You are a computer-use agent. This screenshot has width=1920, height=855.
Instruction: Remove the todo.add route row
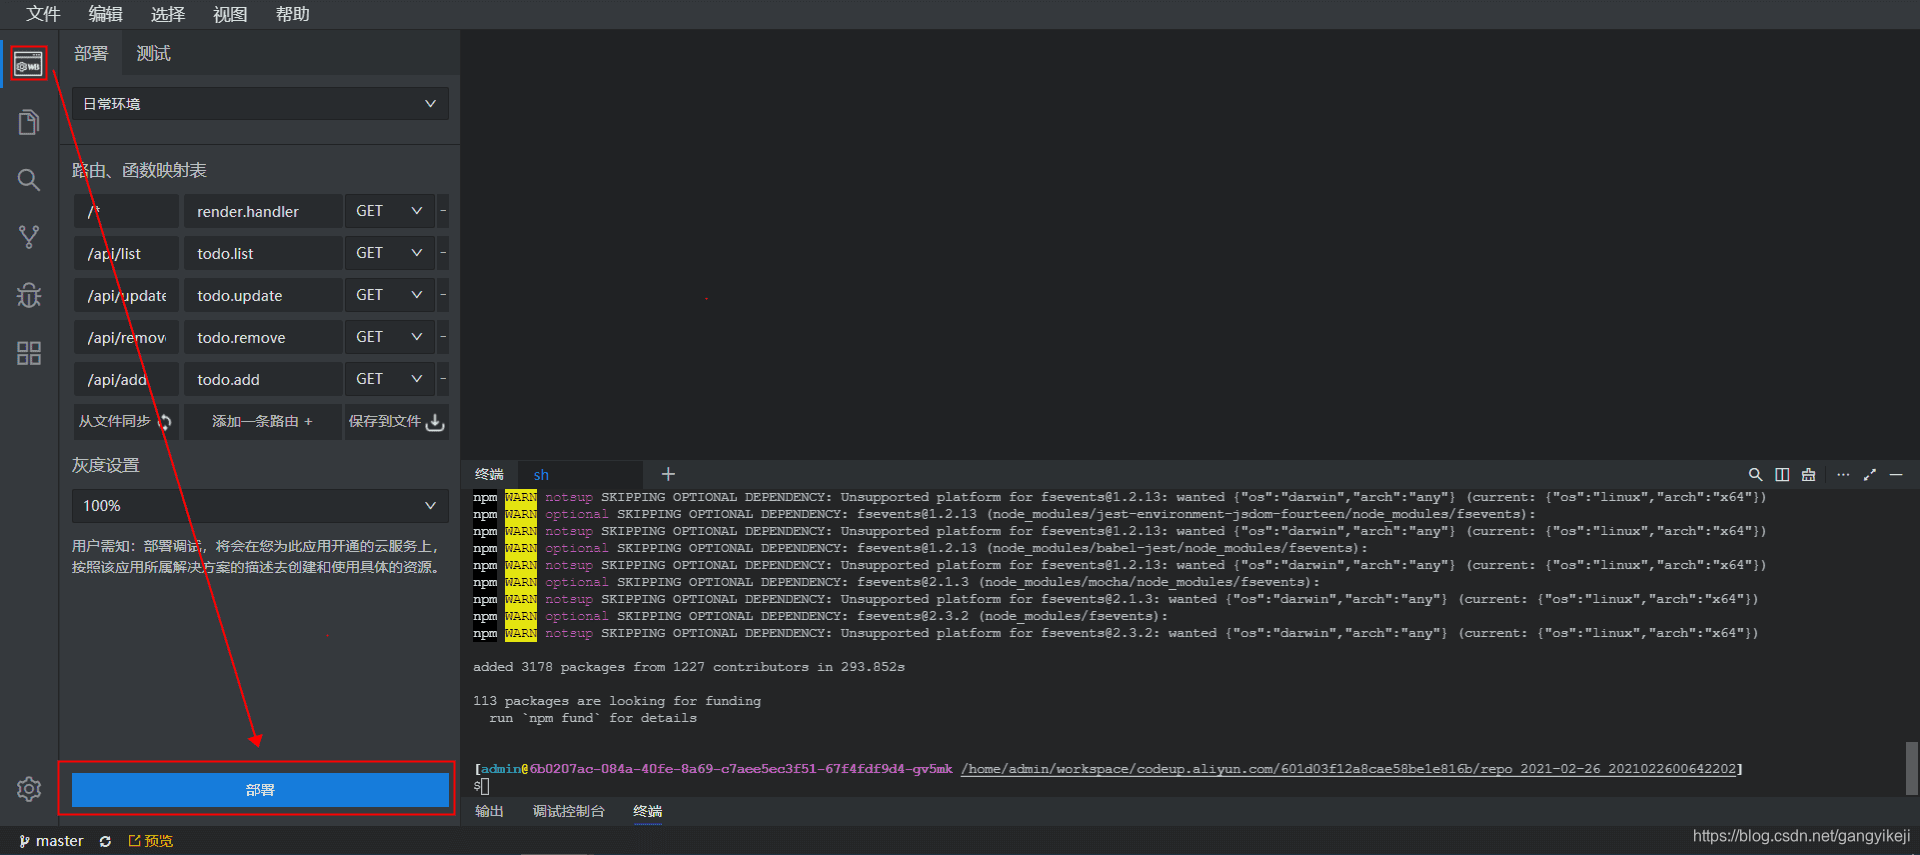443,379
